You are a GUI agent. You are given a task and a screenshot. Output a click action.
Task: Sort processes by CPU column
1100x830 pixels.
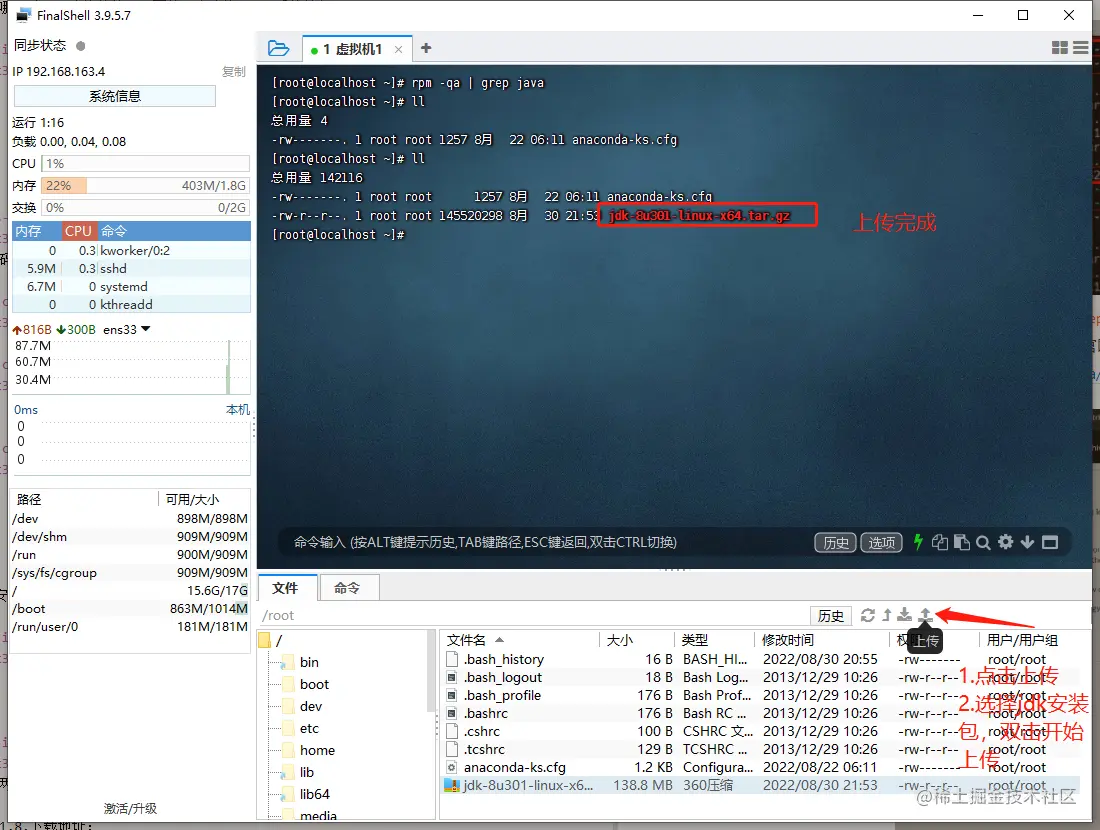(78, 231)
